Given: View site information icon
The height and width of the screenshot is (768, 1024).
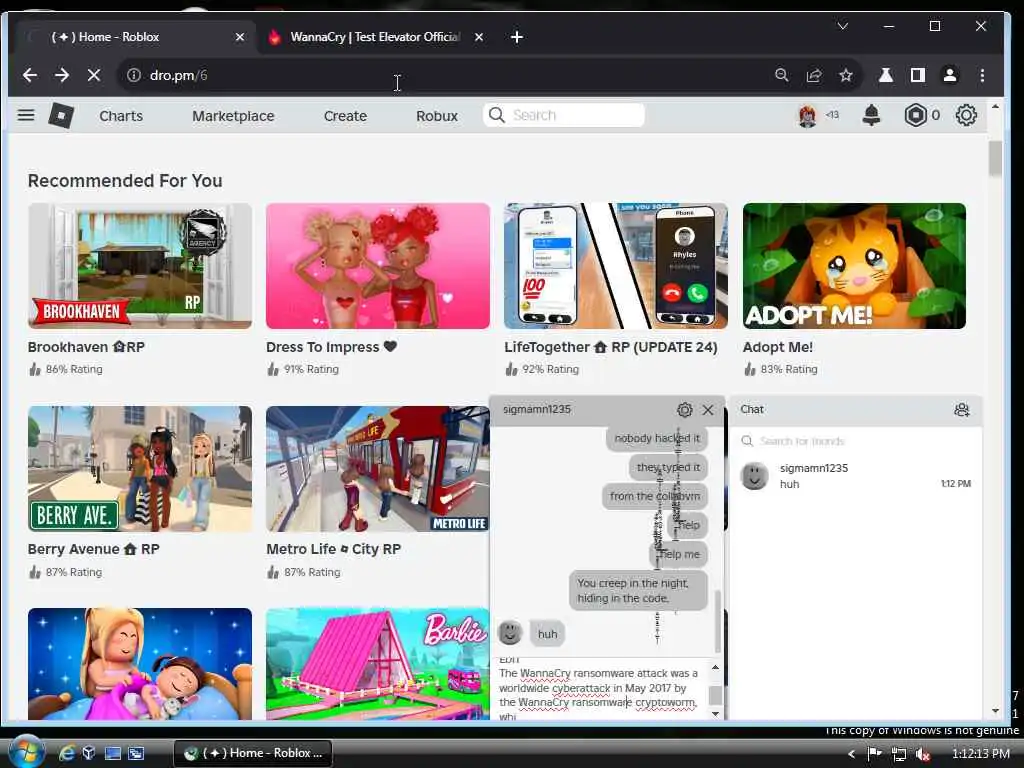Looking at the screenshot, I should (134, 75).
